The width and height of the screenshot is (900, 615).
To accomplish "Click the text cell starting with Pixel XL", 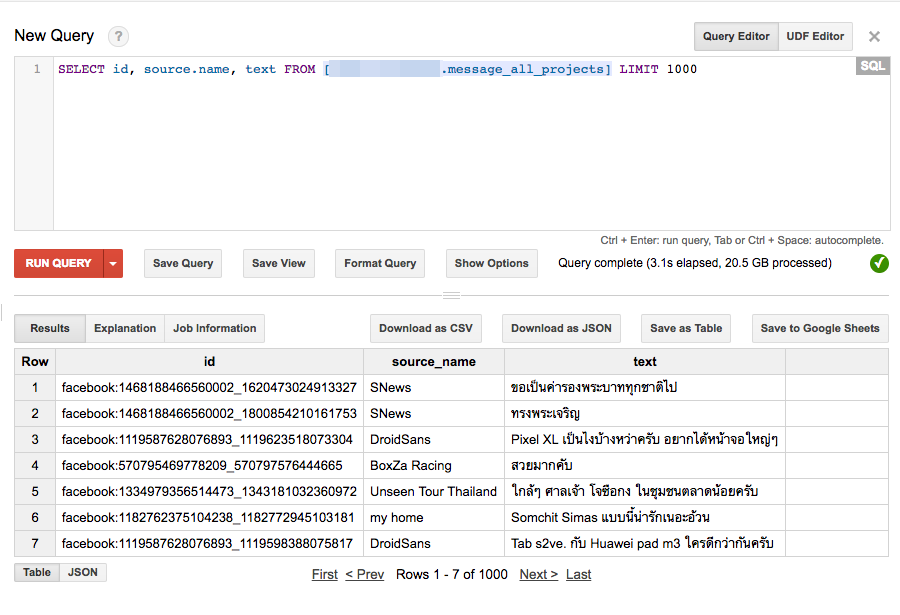I will tap(645, 440).
